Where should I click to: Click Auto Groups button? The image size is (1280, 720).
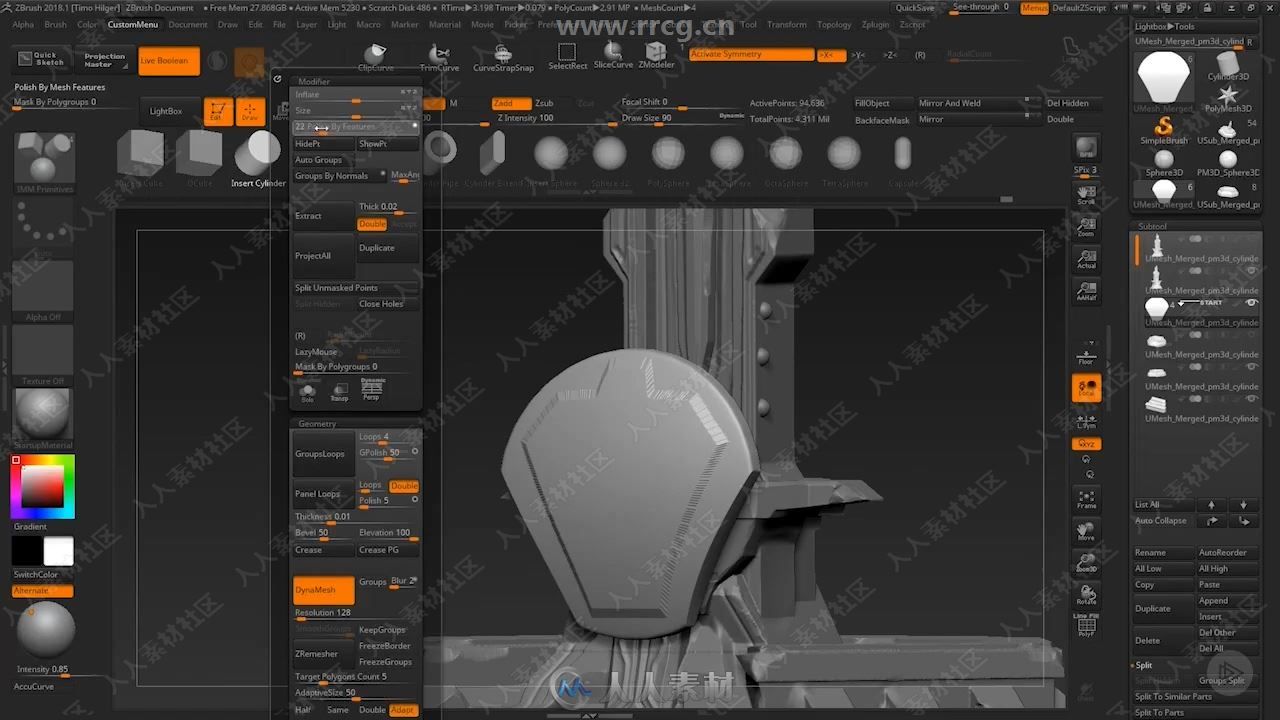coord(322,160)
